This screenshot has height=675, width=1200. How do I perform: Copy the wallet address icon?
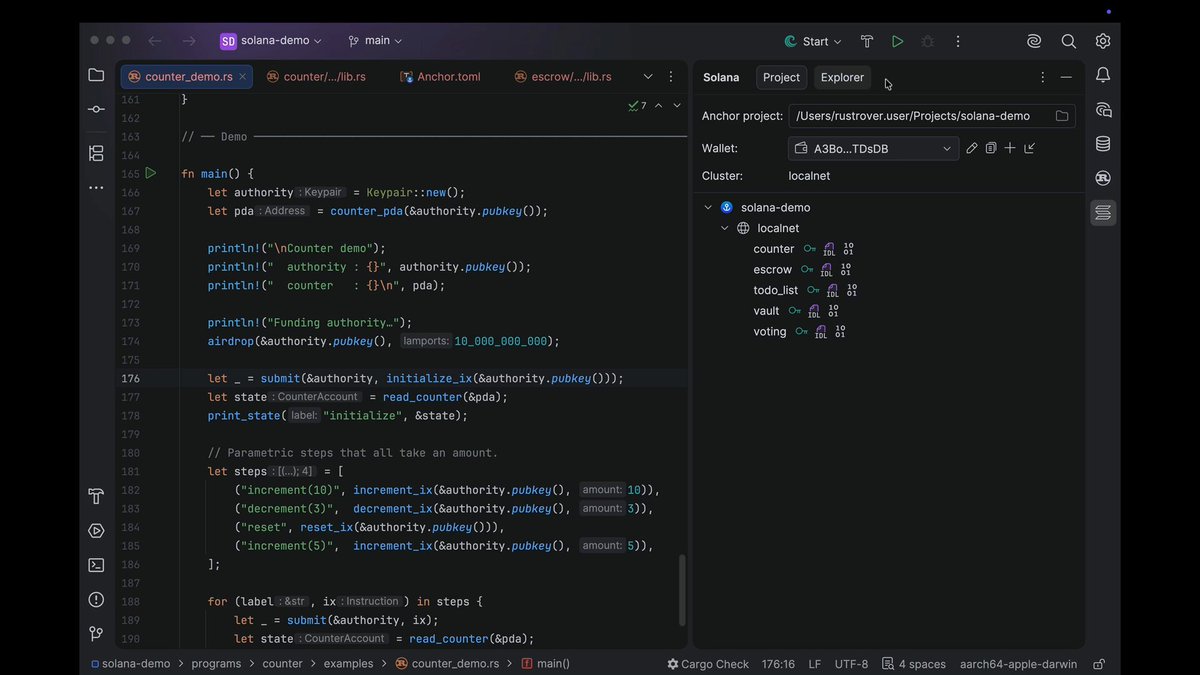[991, 148]
